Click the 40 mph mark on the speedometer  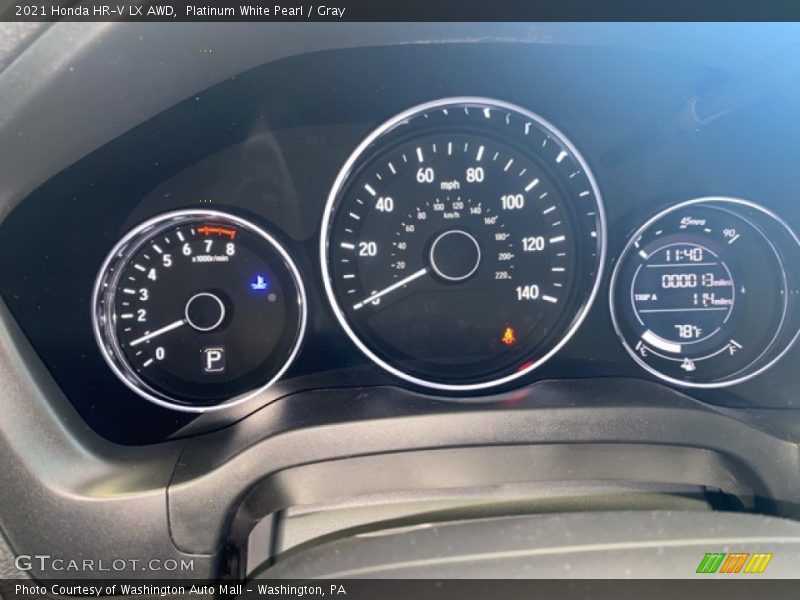pos(384,205)
